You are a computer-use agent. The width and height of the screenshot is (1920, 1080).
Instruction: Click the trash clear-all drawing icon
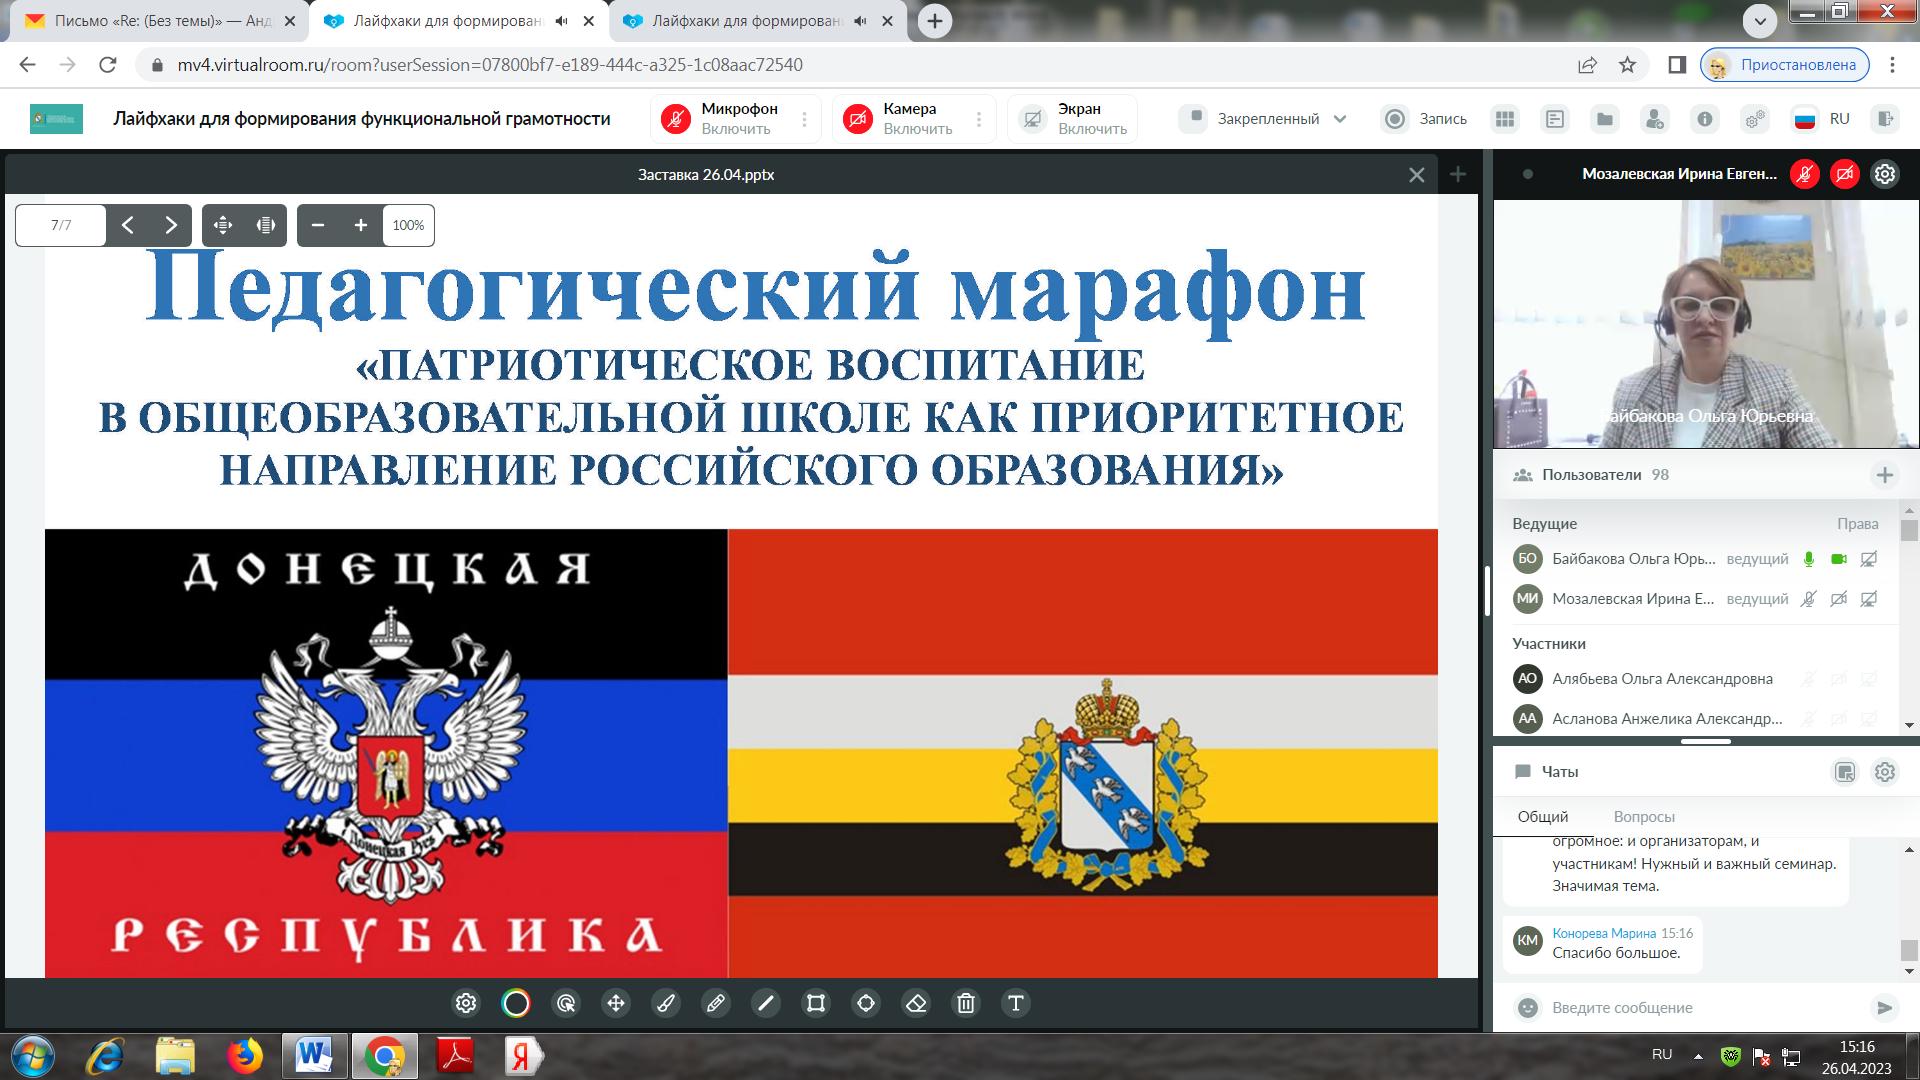click(966, 1003)
